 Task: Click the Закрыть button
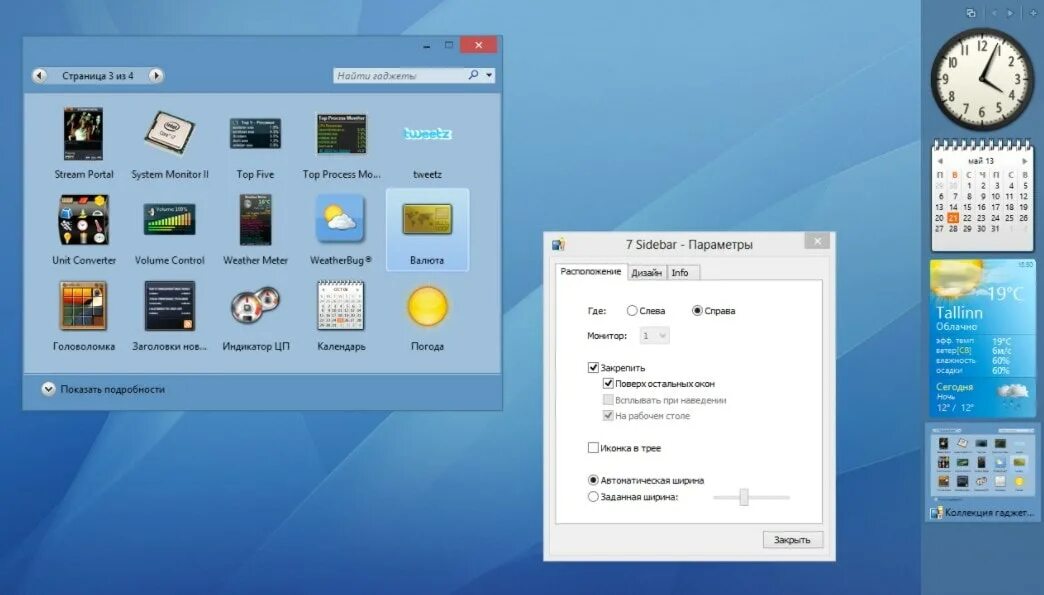point(792,540)
